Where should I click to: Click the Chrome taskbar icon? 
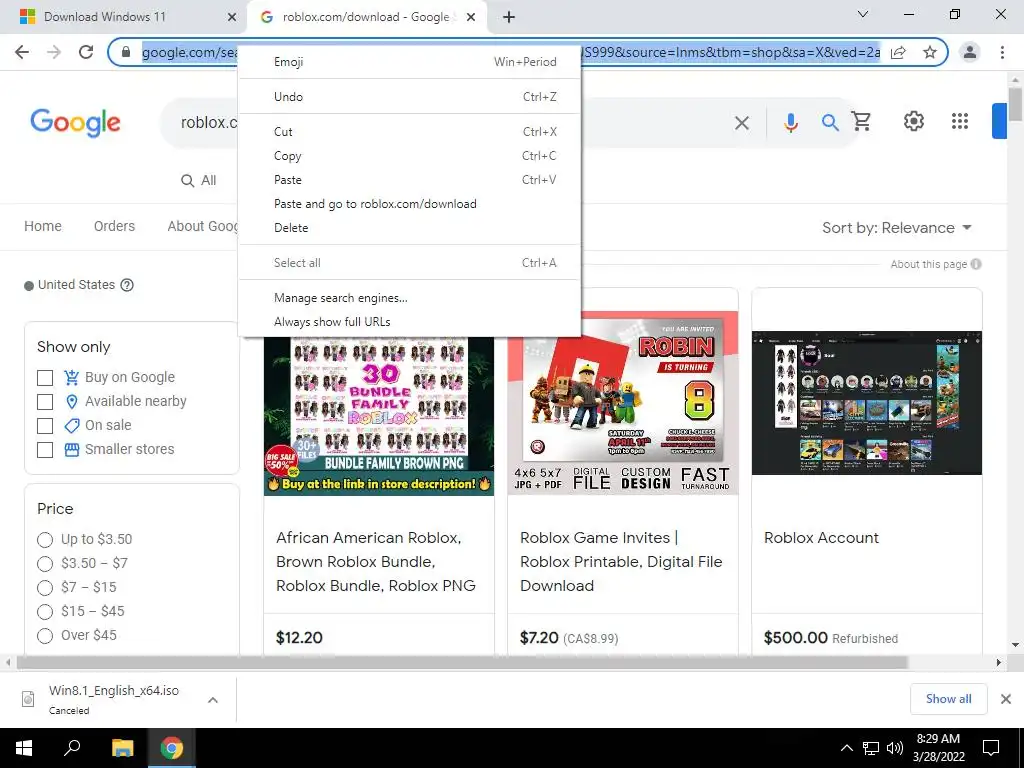tap(172, 748)
